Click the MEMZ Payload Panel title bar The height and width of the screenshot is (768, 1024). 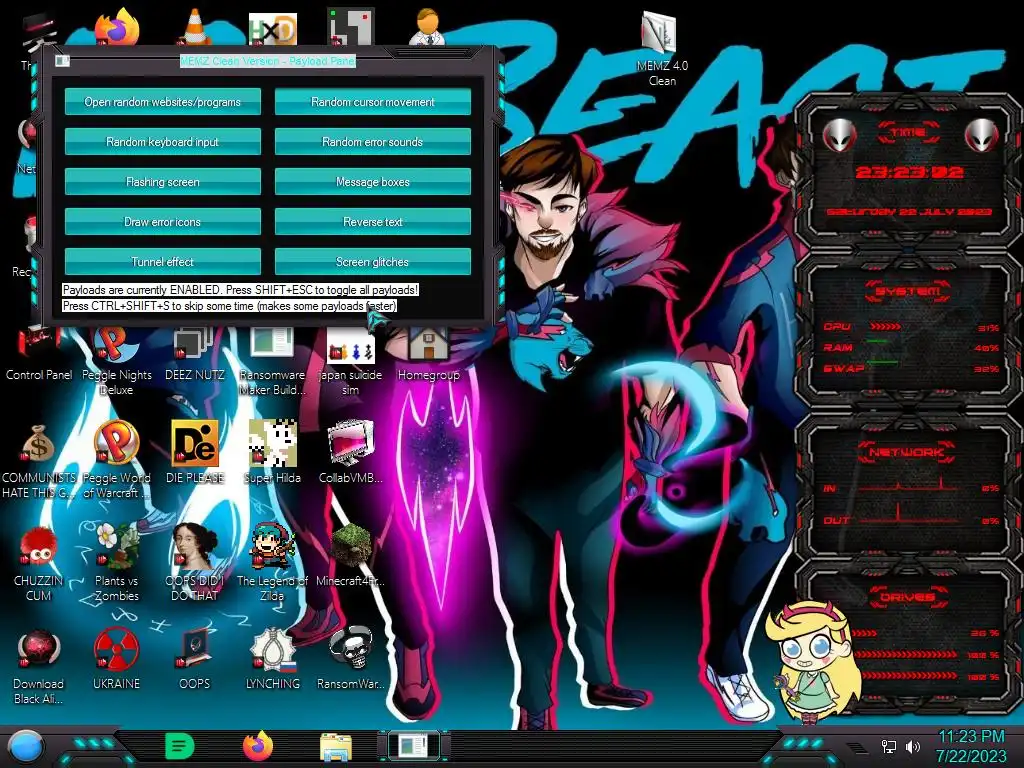point(268,61)
